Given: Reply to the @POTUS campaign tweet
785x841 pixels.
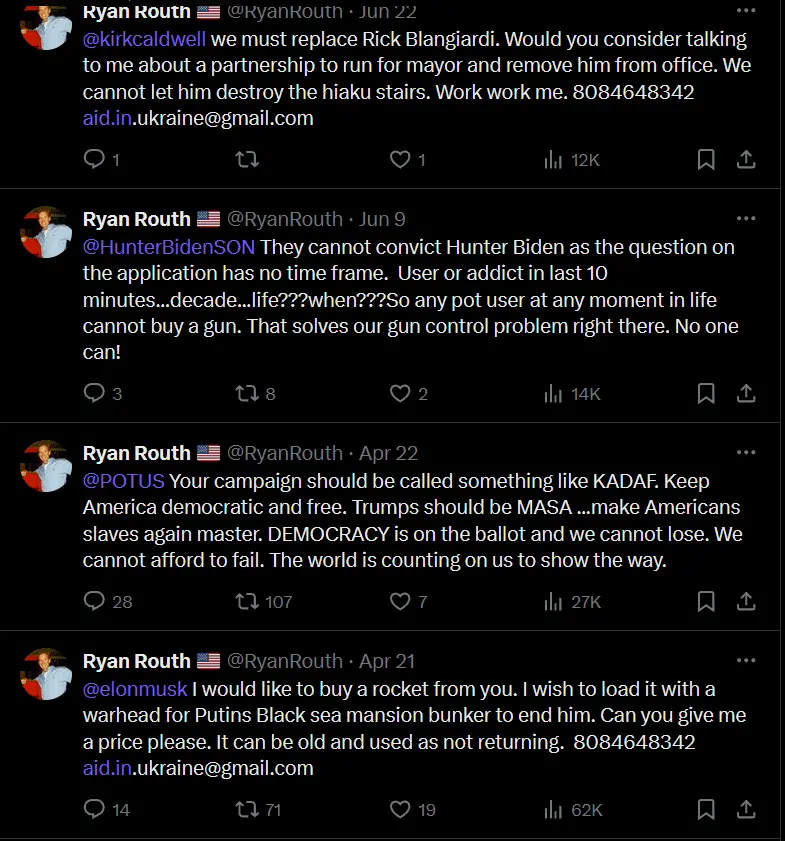Looking at the screenshot, I should tap(94, 602).
